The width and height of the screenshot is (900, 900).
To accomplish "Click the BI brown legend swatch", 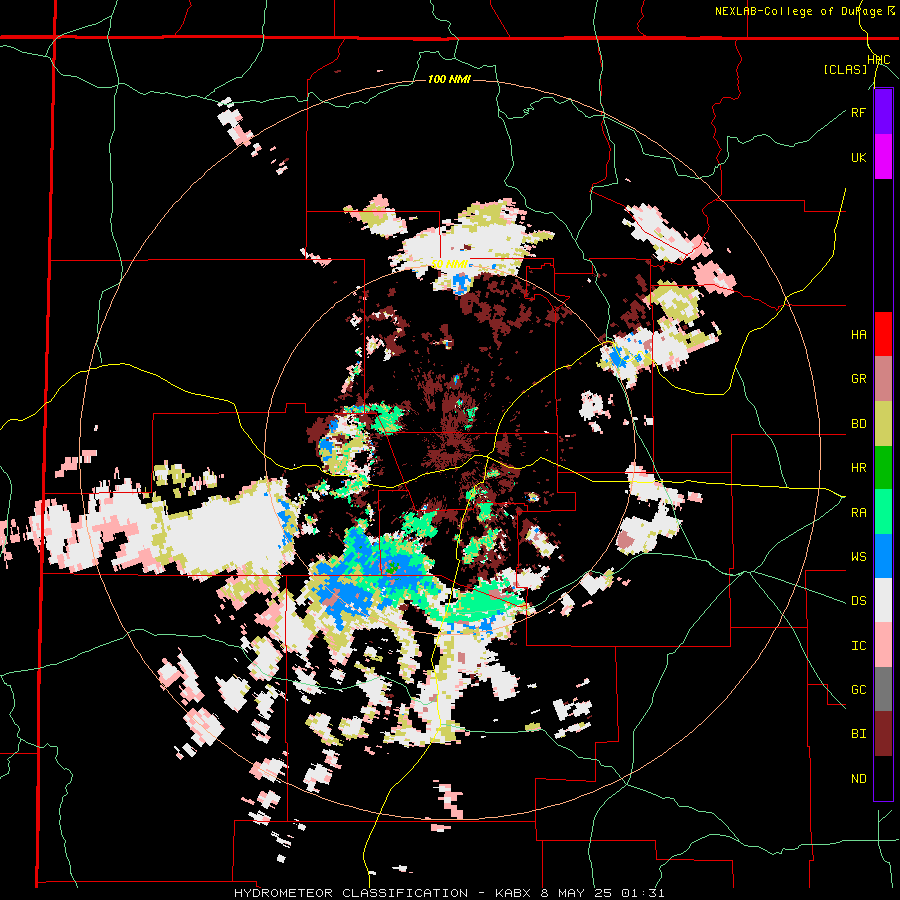I will (883, 734).
